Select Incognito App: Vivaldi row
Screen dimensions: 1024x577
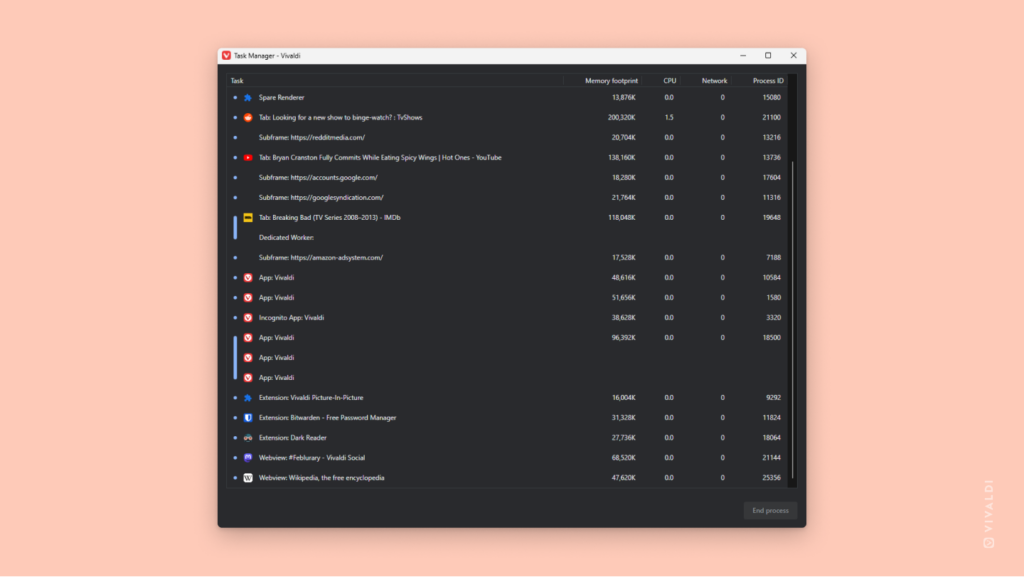click(x=507, y=318)
